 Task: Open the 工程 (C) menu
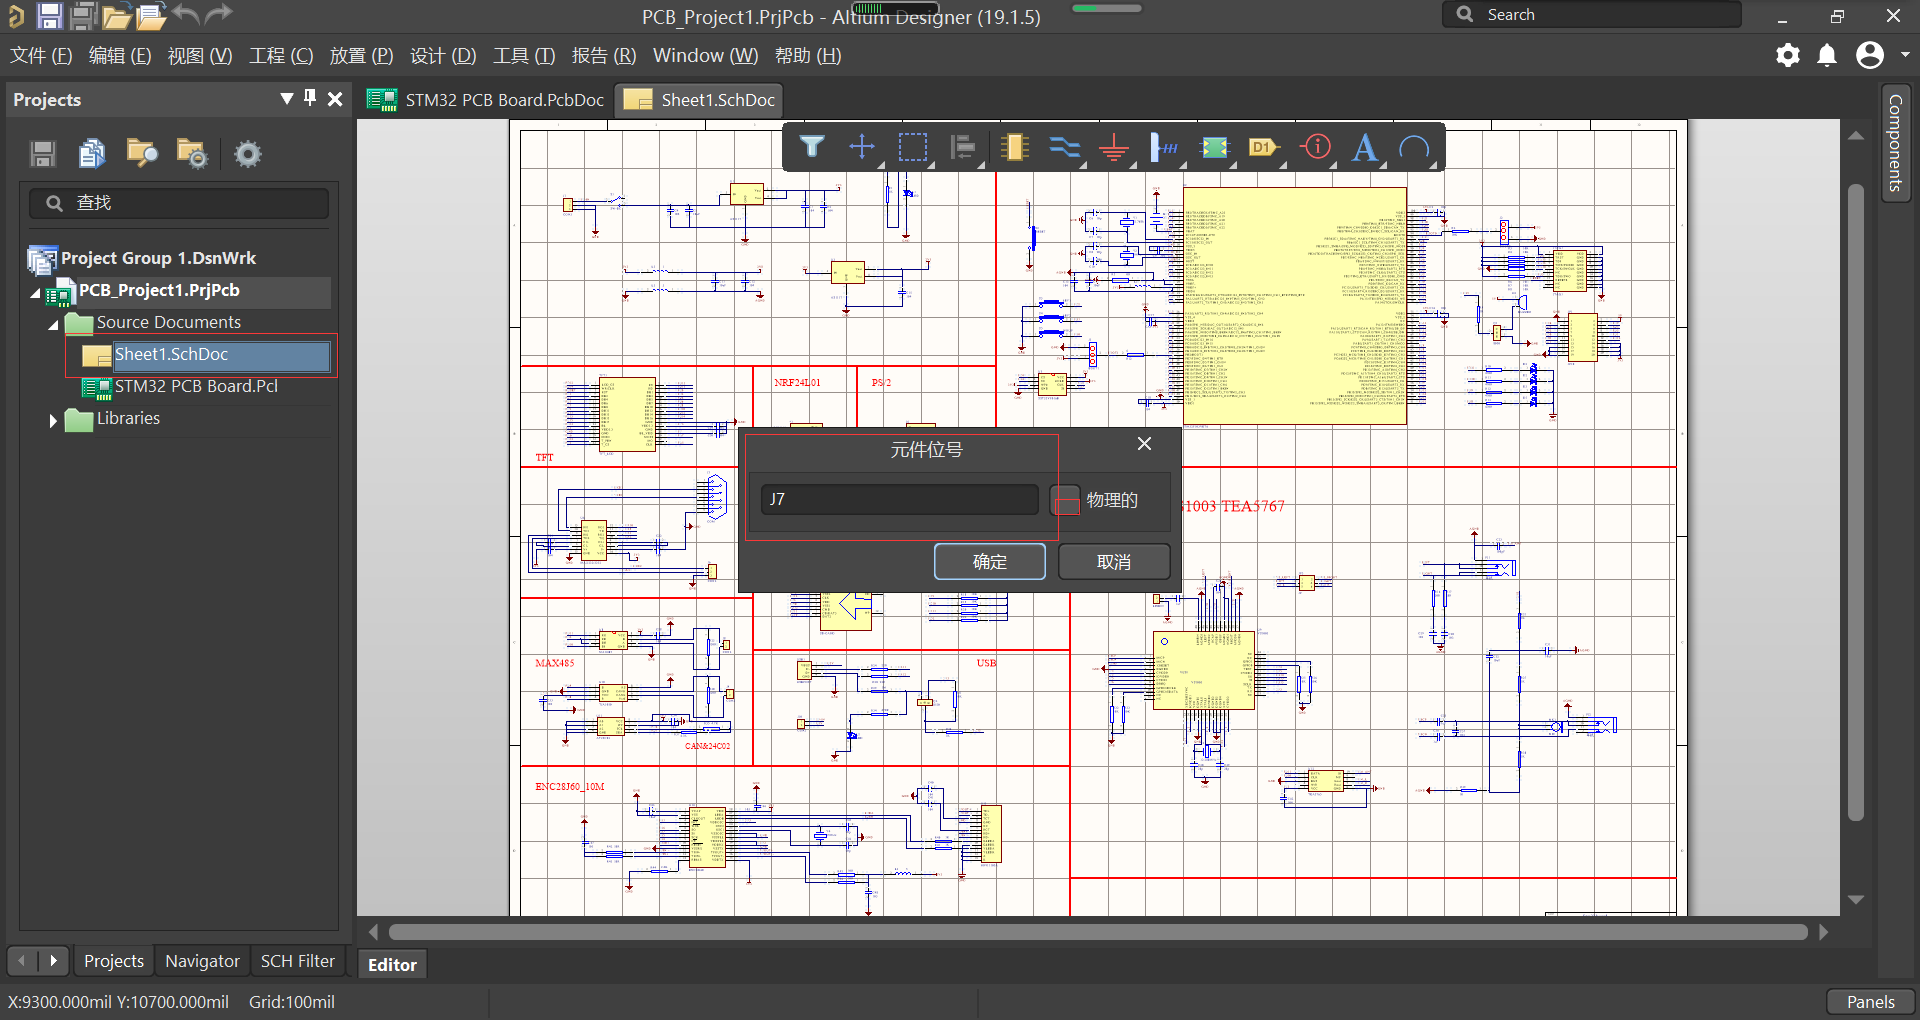point(281,56)
